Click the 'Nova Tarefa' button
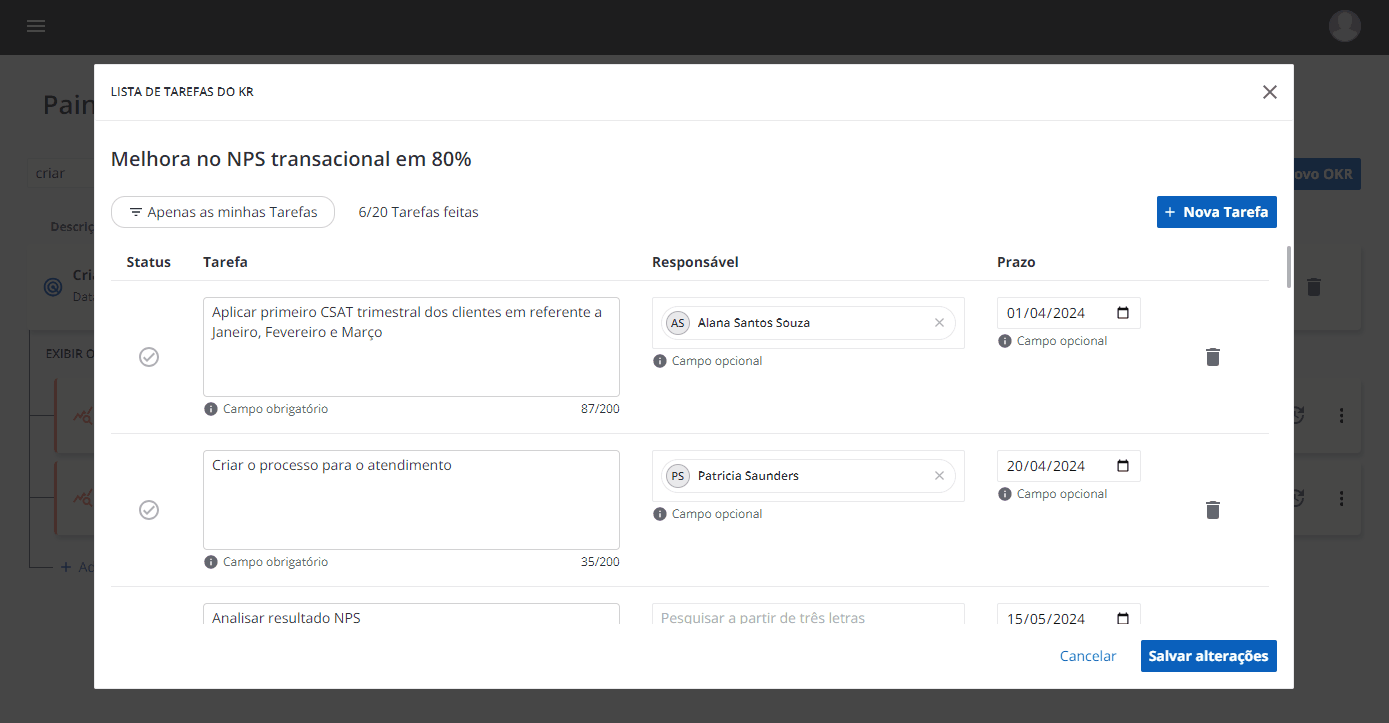The height and width of the screenshot is (723, 1389). coord(1216,212)
